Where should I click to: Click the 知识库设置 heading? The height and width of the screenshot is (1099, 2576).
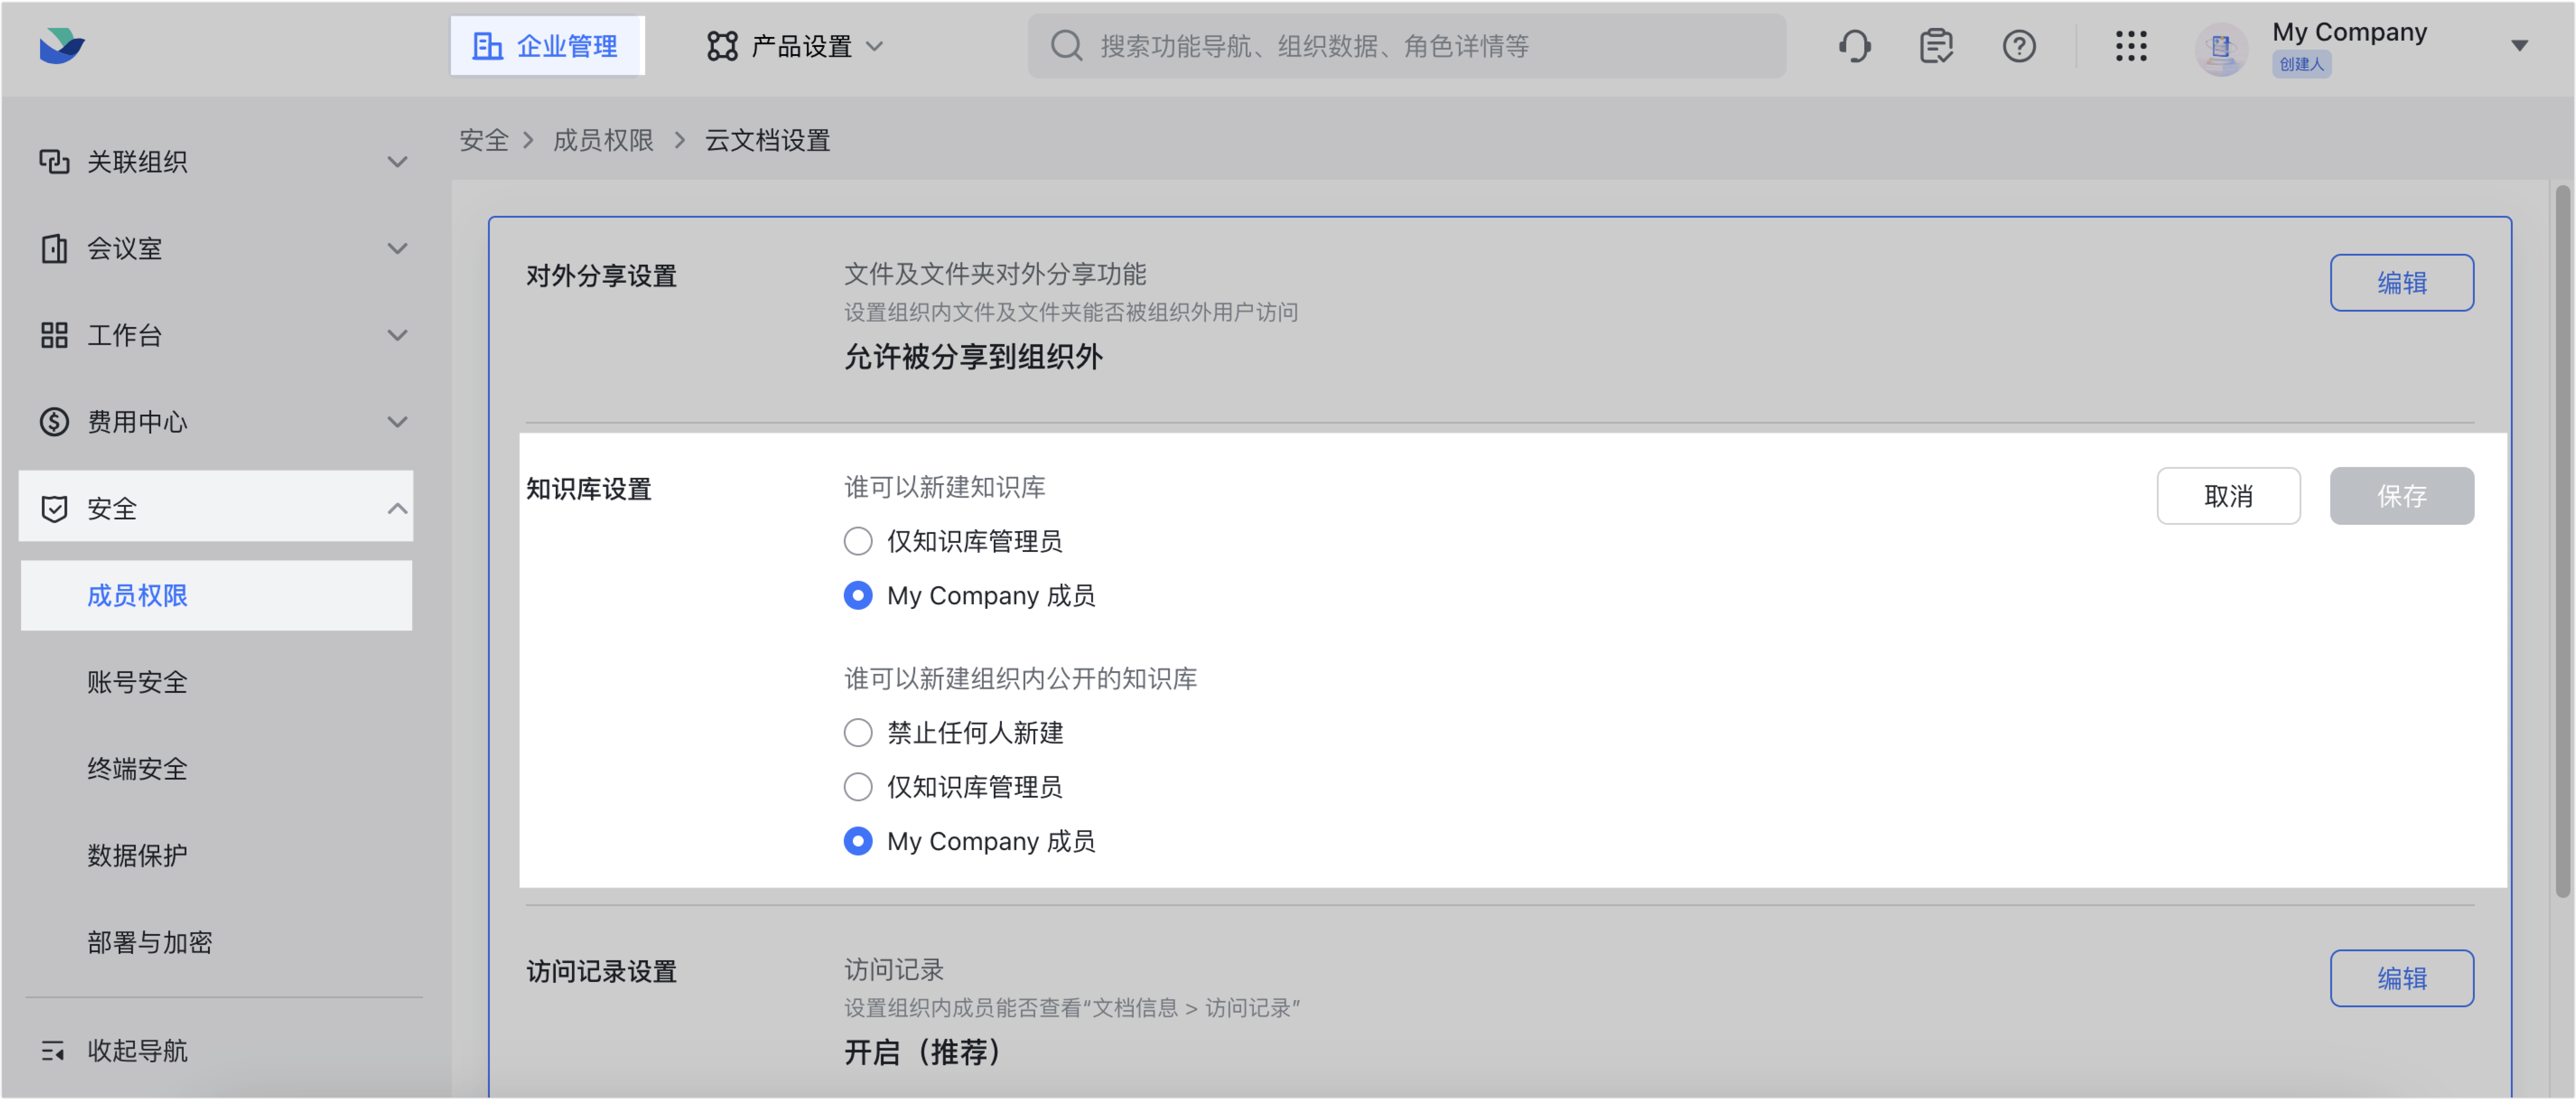click(589, 490)
